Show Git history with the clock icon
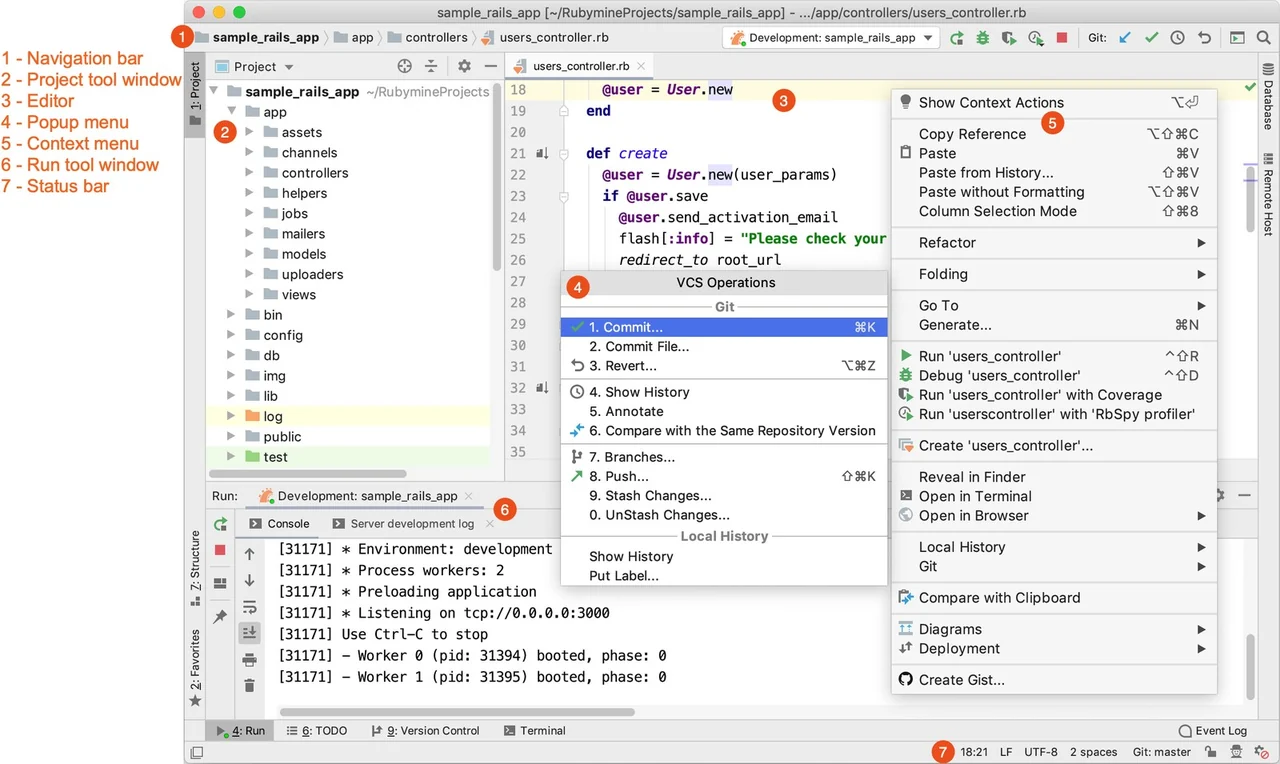 click(x=1178, y=38)
